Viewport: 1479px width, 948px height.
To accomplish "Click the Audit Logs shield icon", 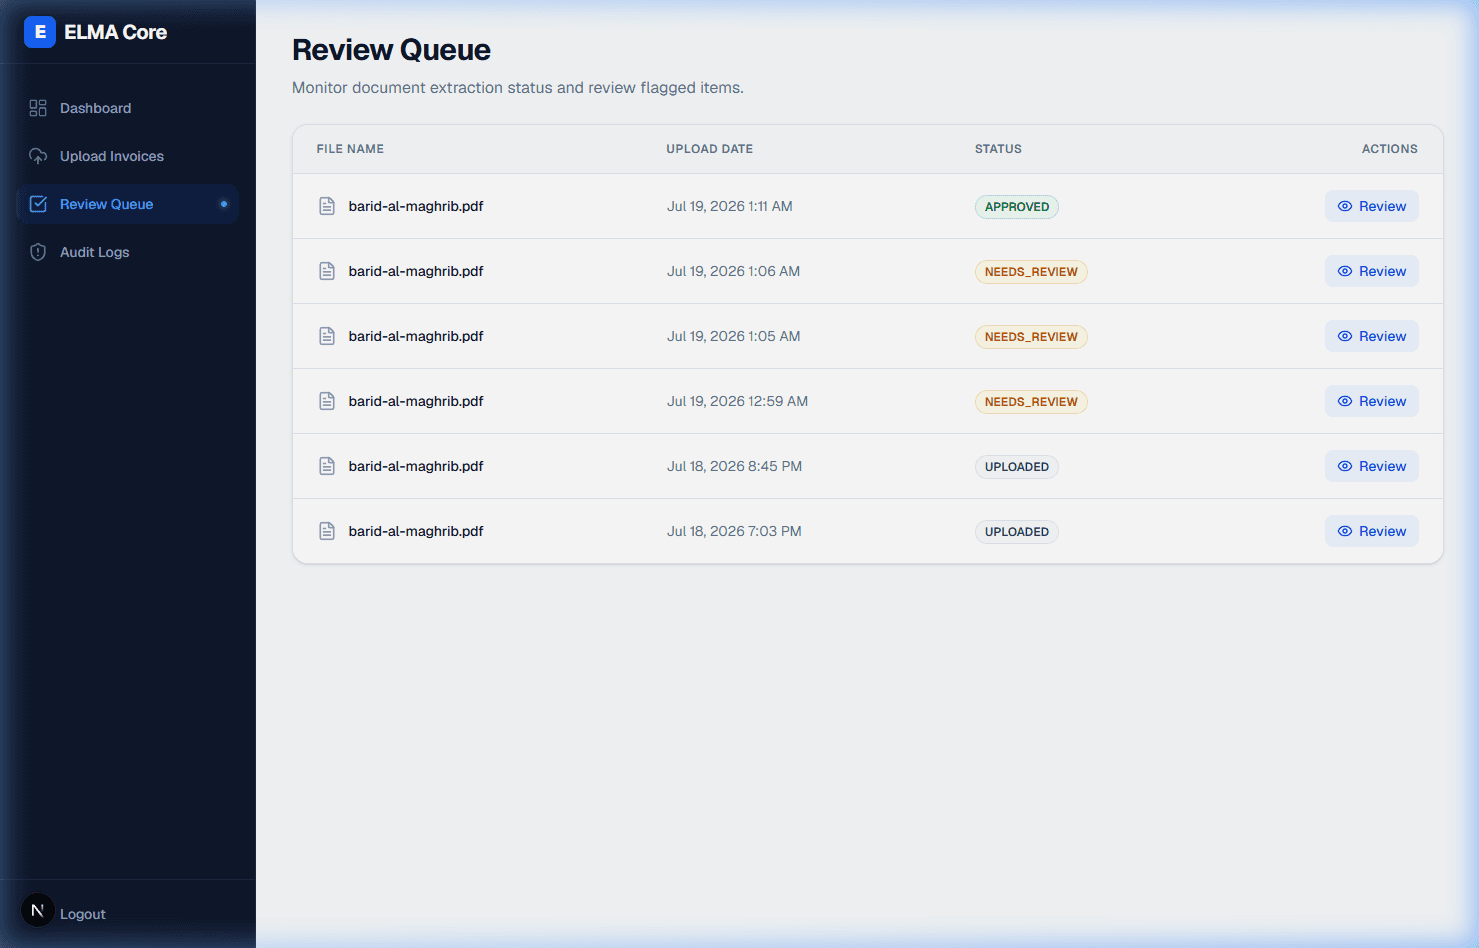I will [38, 252].
